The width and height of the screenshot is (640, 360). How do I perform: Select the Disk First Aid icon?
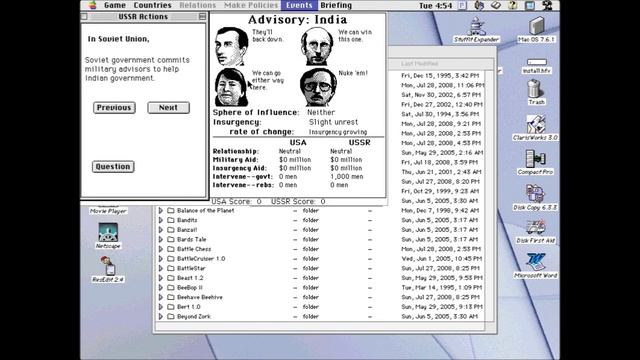click(536, 228)
